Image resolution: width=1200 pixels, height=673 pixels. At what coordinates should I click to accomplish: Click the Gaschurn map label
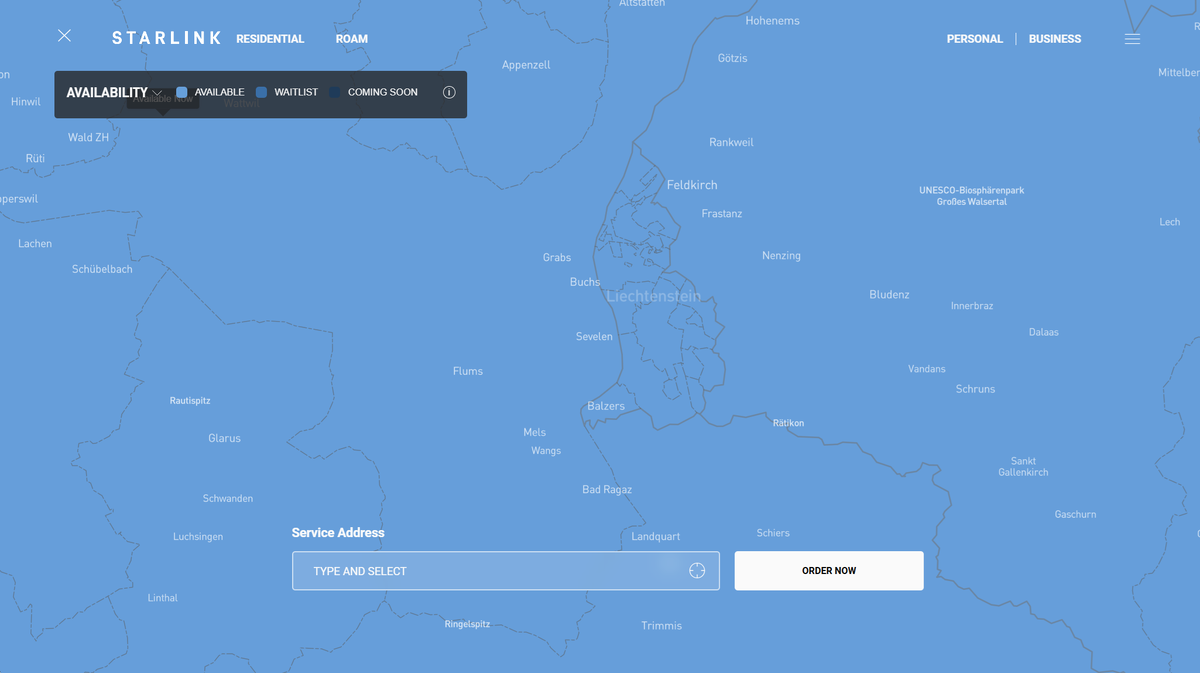click(1075, 514)
